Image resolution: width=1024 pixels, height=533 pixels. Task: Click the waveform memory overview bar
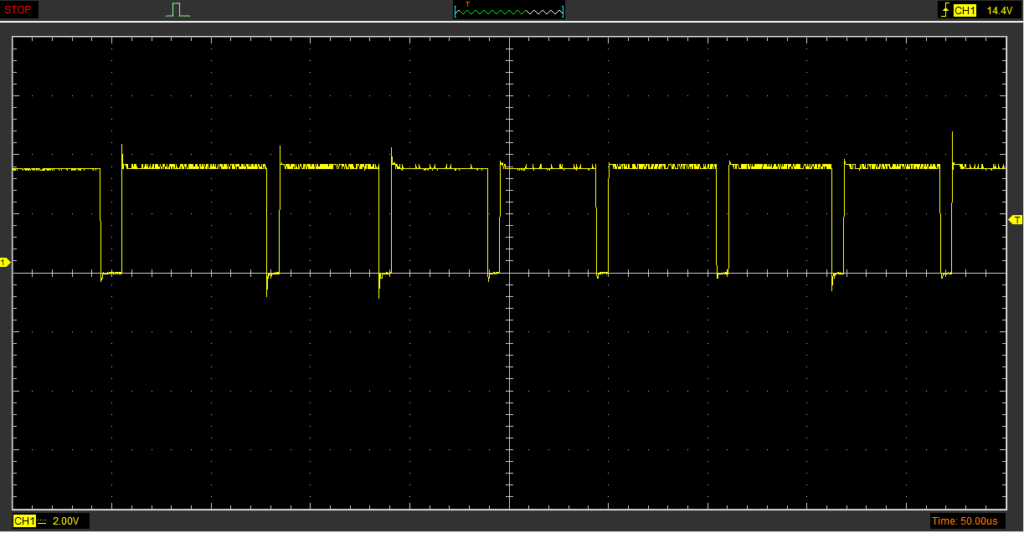tap(509, 12)
